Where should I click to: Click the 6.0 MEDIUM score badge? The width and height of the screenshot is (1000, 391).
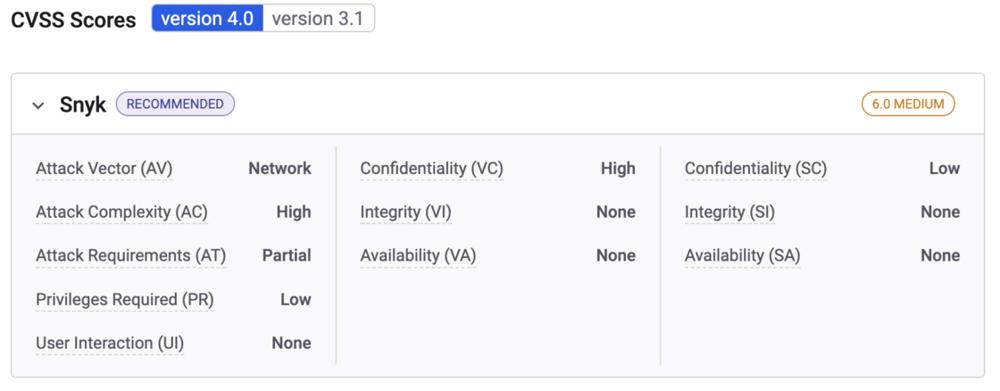click(908, 104)
